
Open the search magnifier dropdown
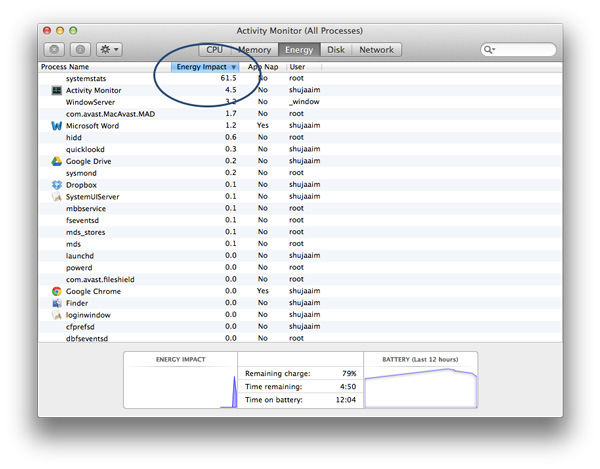(489, 50)
